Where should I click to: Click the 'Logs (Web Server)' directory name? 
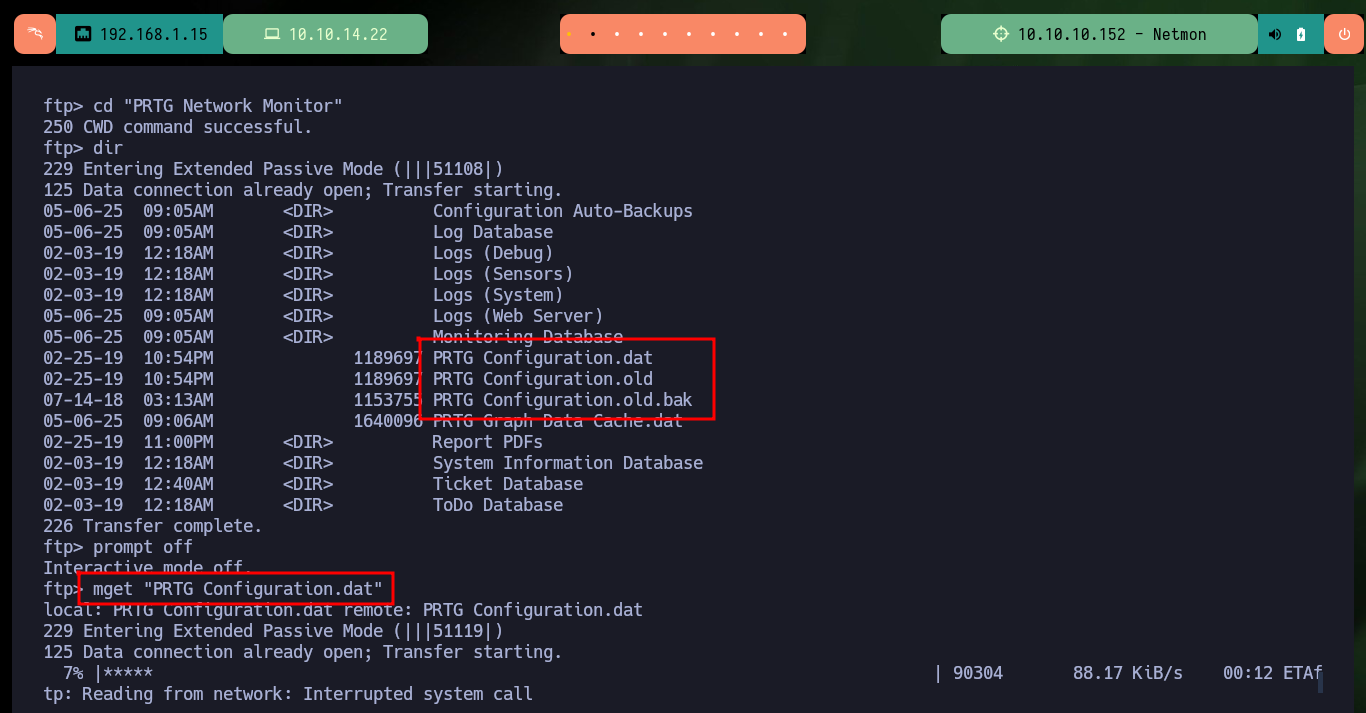click(x=518, y=316)
